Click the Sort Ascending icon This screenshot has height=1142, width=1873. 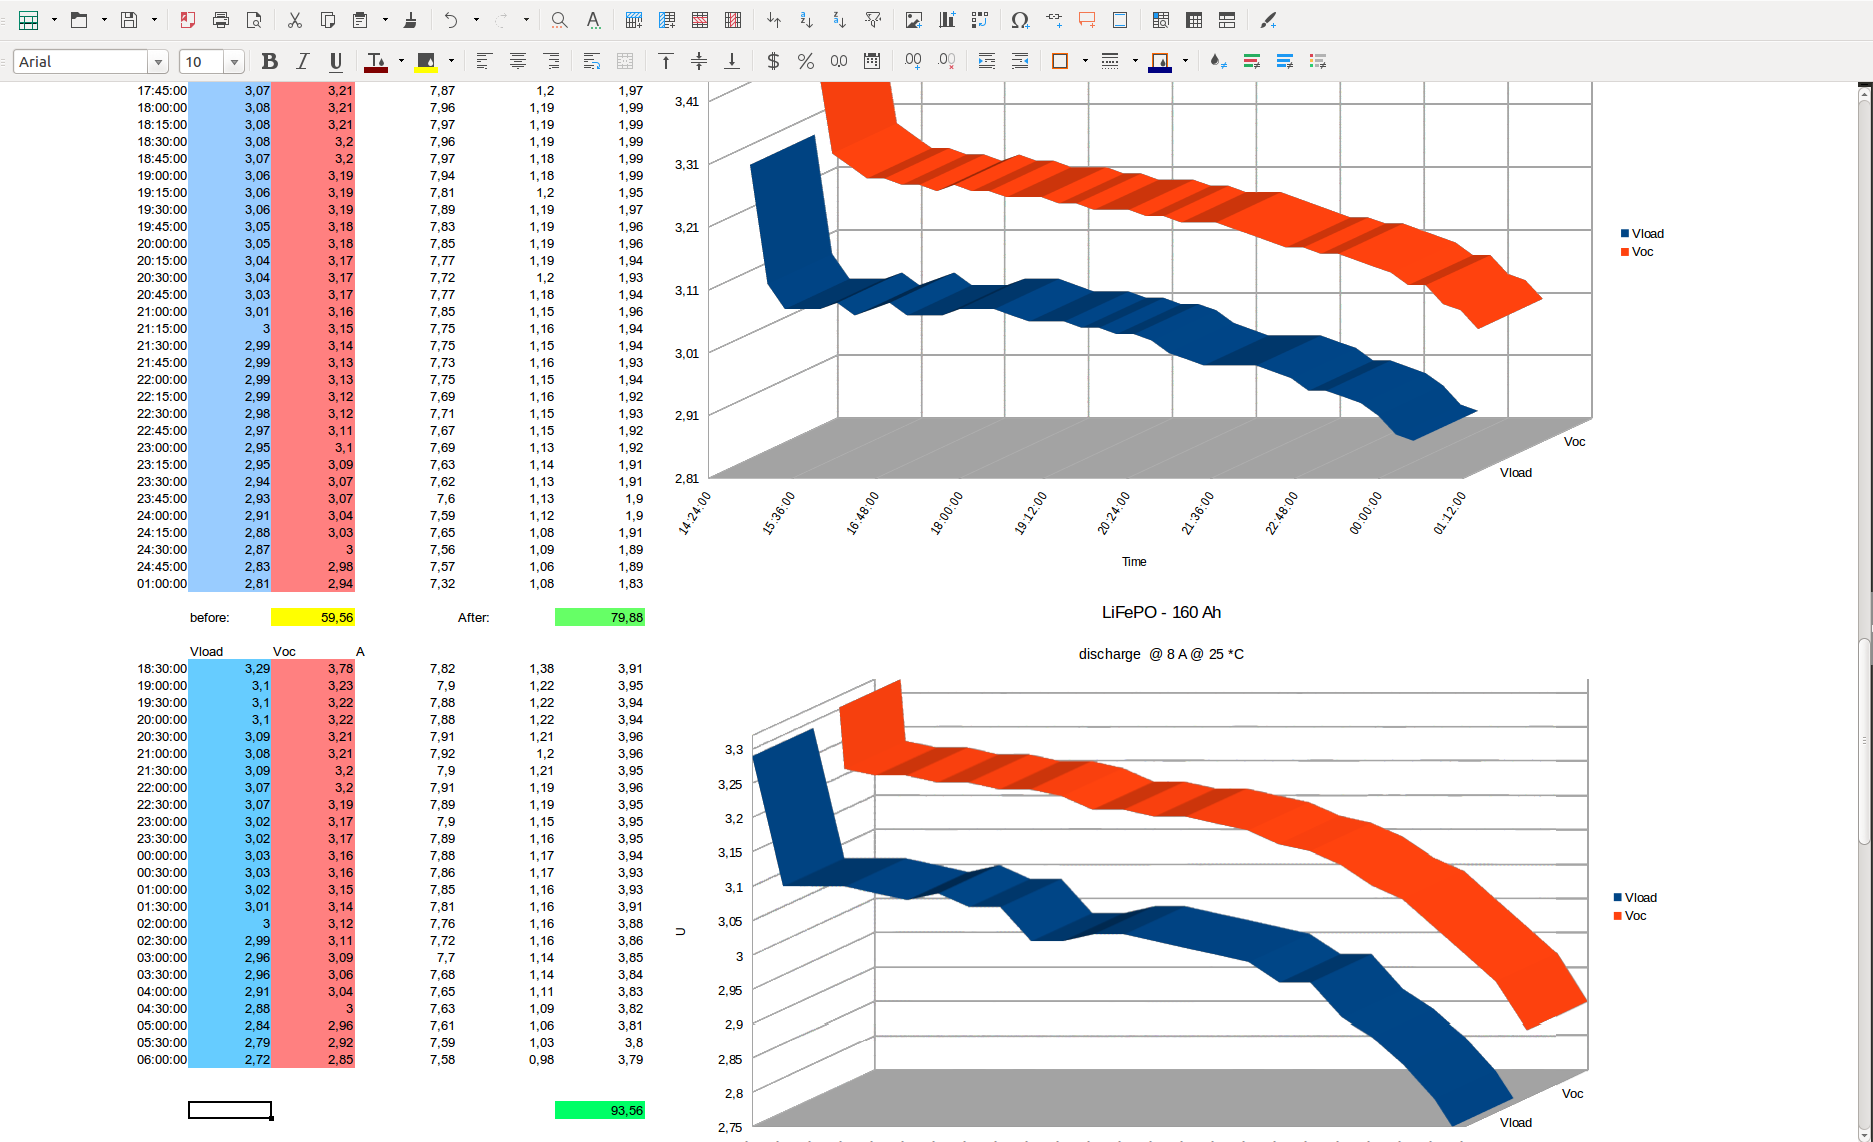tap(806, 20)
